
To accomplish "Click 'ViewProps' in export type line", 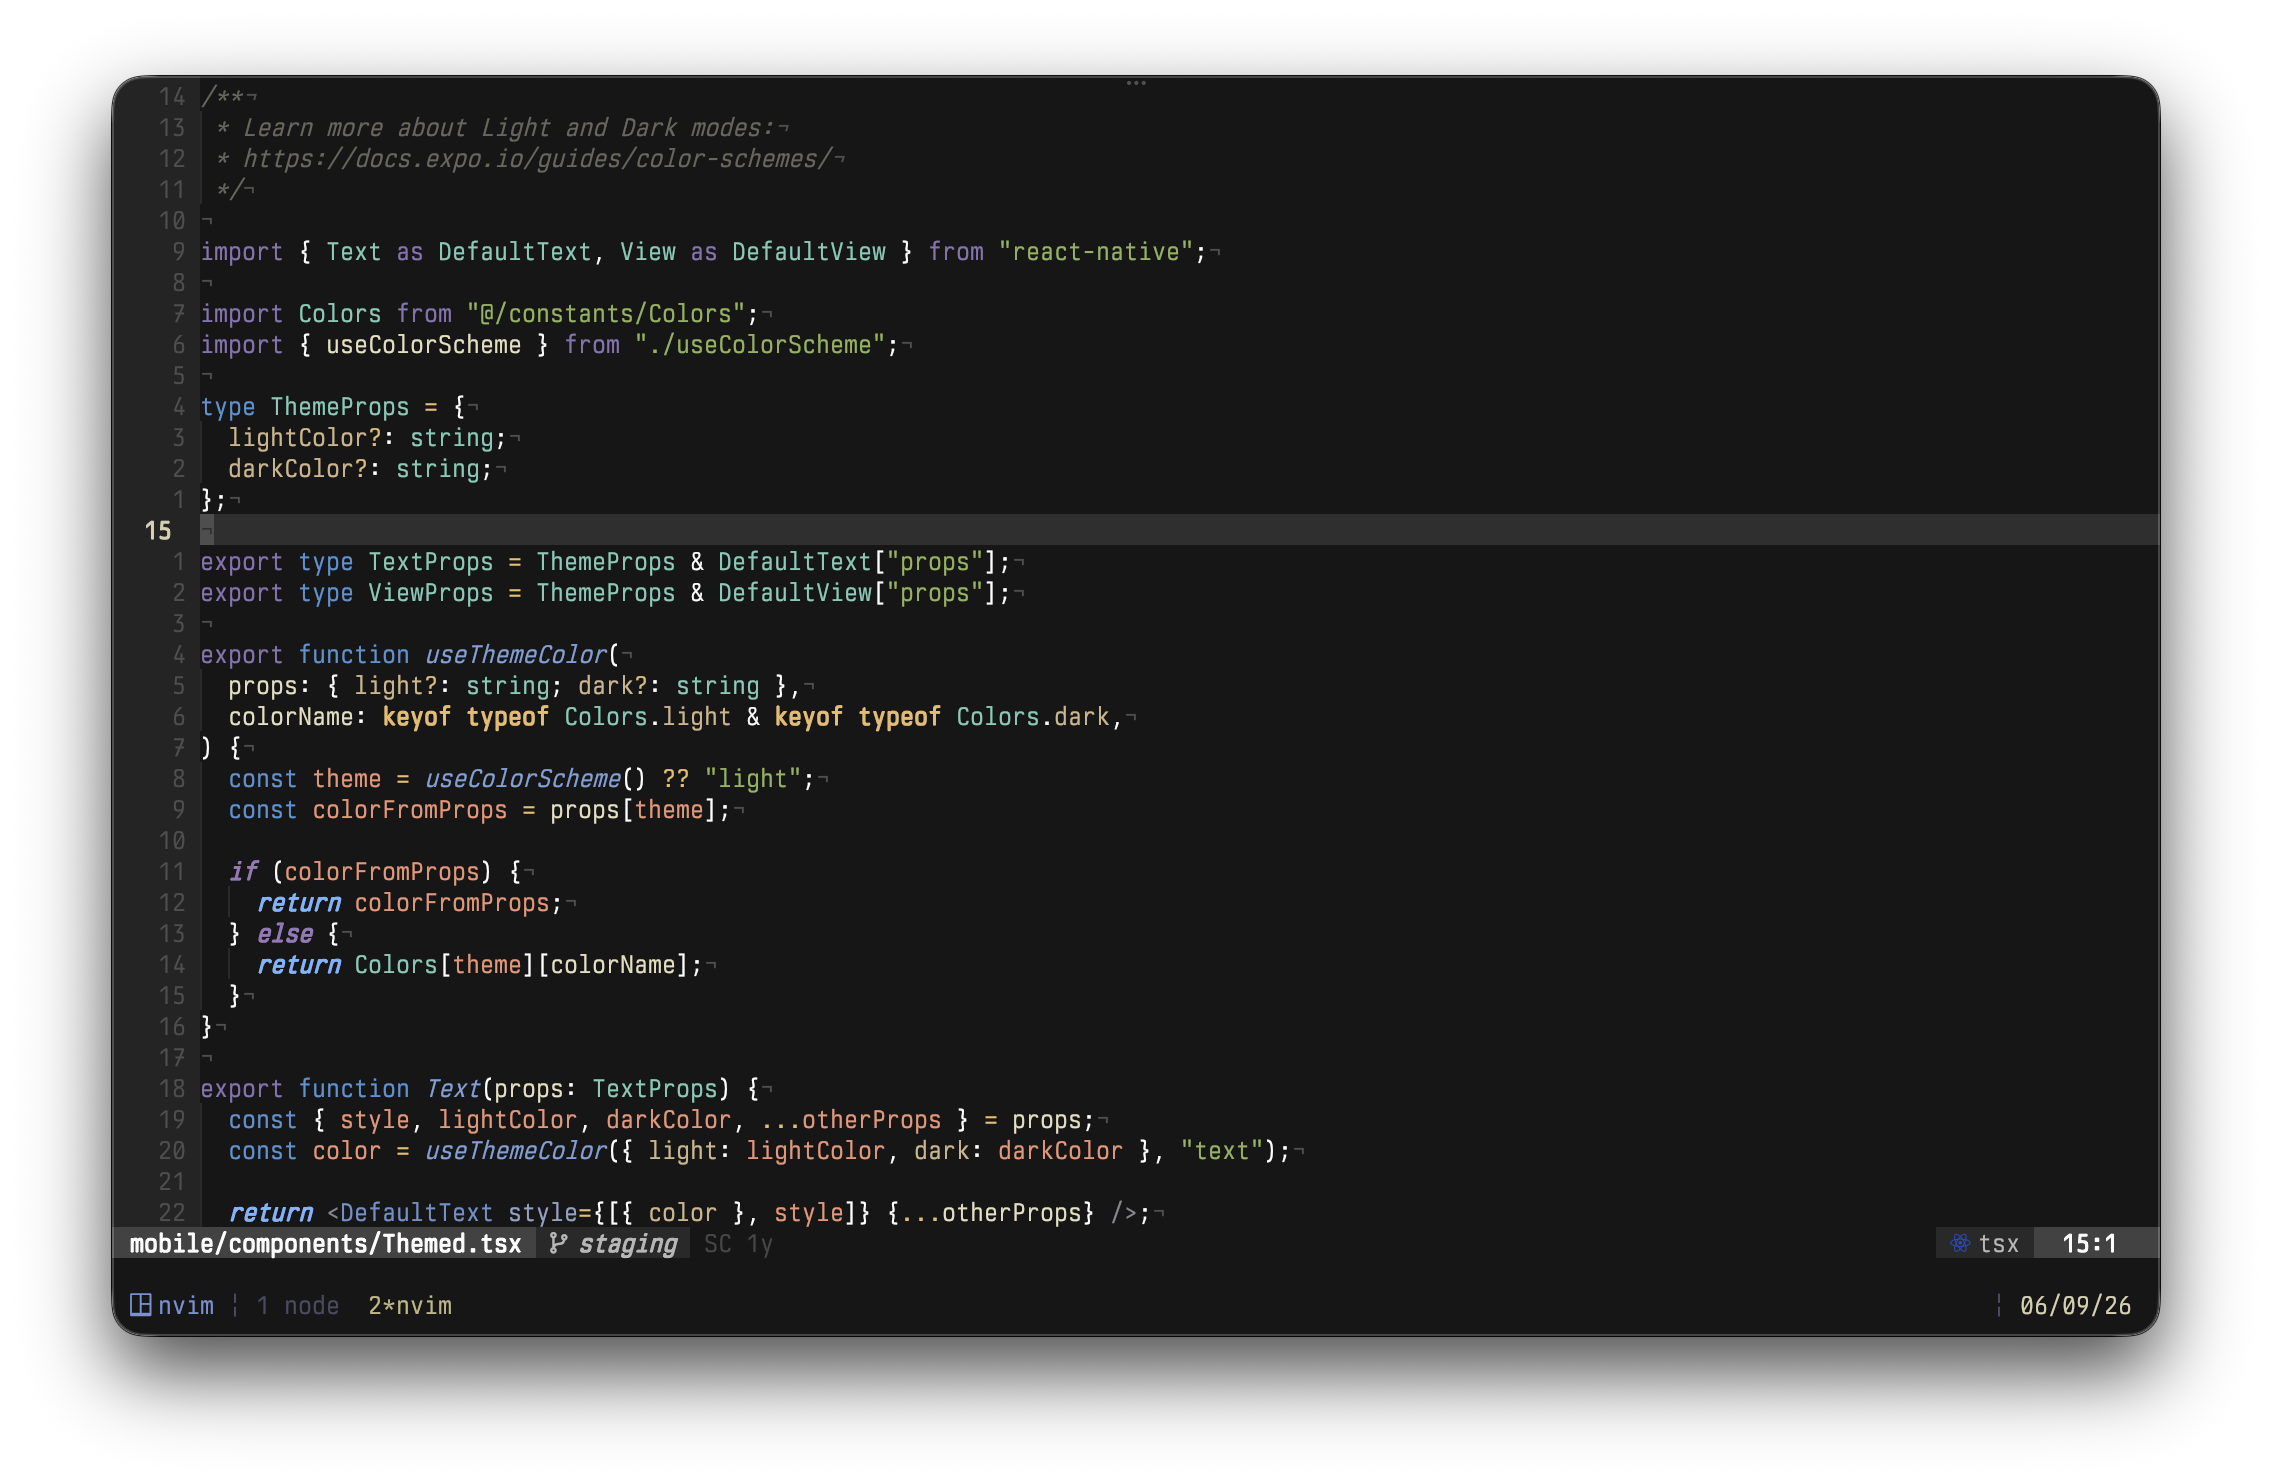I will click(x=431, y=593).
